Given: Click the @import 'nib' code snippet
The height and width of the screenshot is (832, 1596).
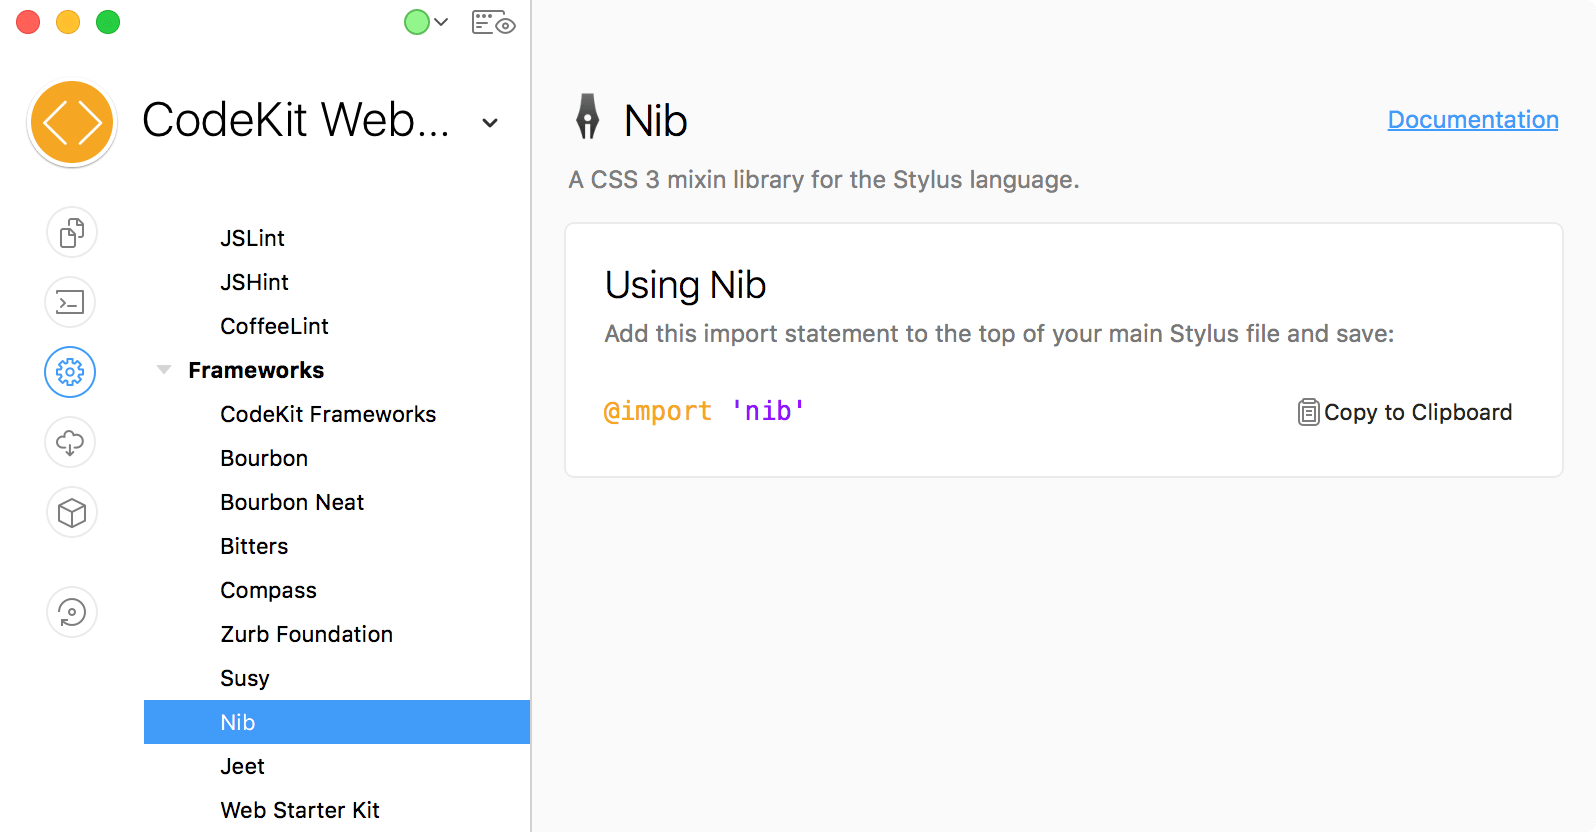Looking at the screenshot, I should (x=704, y=411).
